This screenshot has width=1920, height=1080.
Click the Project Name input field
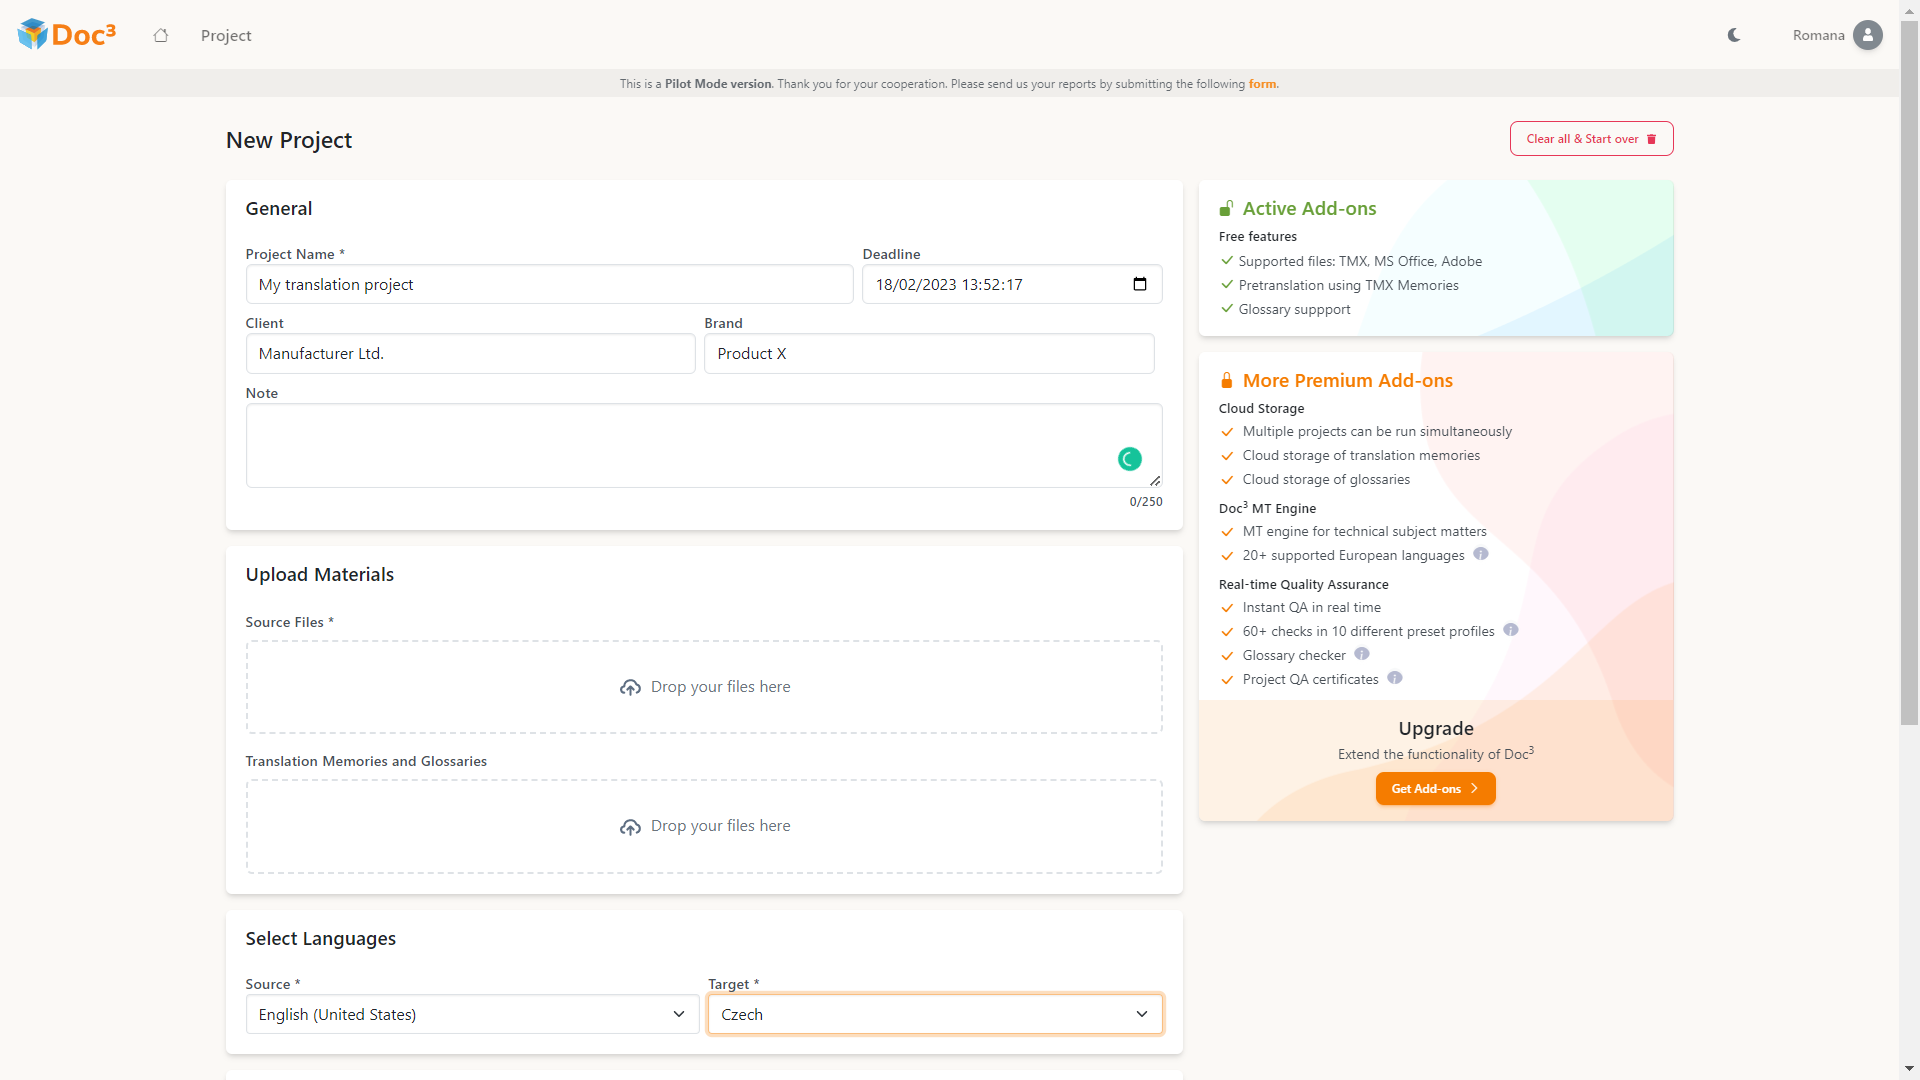pos(549,285)
